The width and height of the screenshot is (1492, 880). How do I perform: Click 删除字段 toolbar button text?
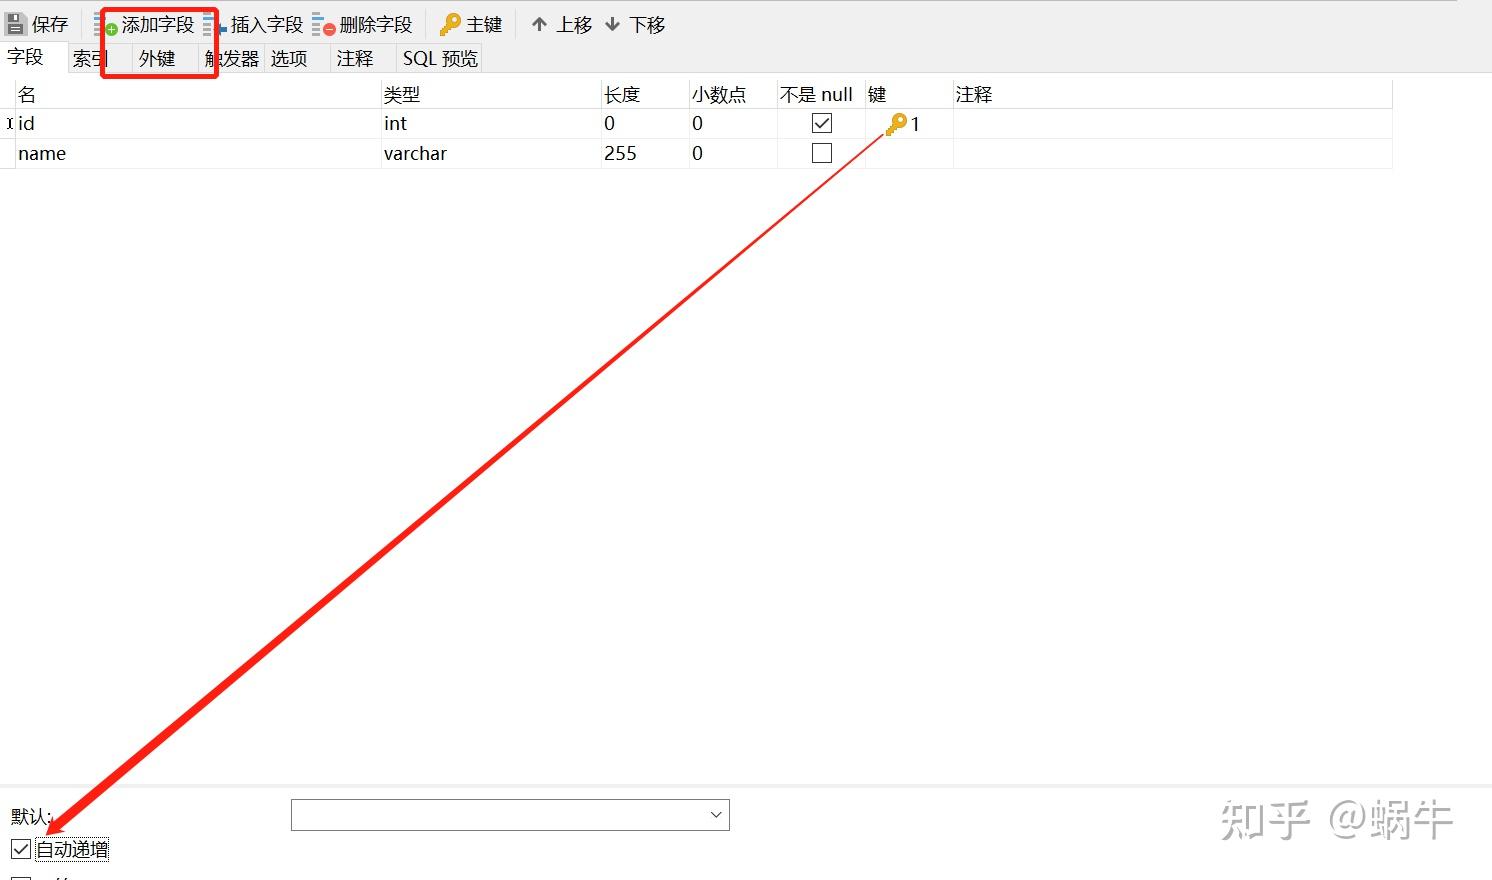point(376,25)
